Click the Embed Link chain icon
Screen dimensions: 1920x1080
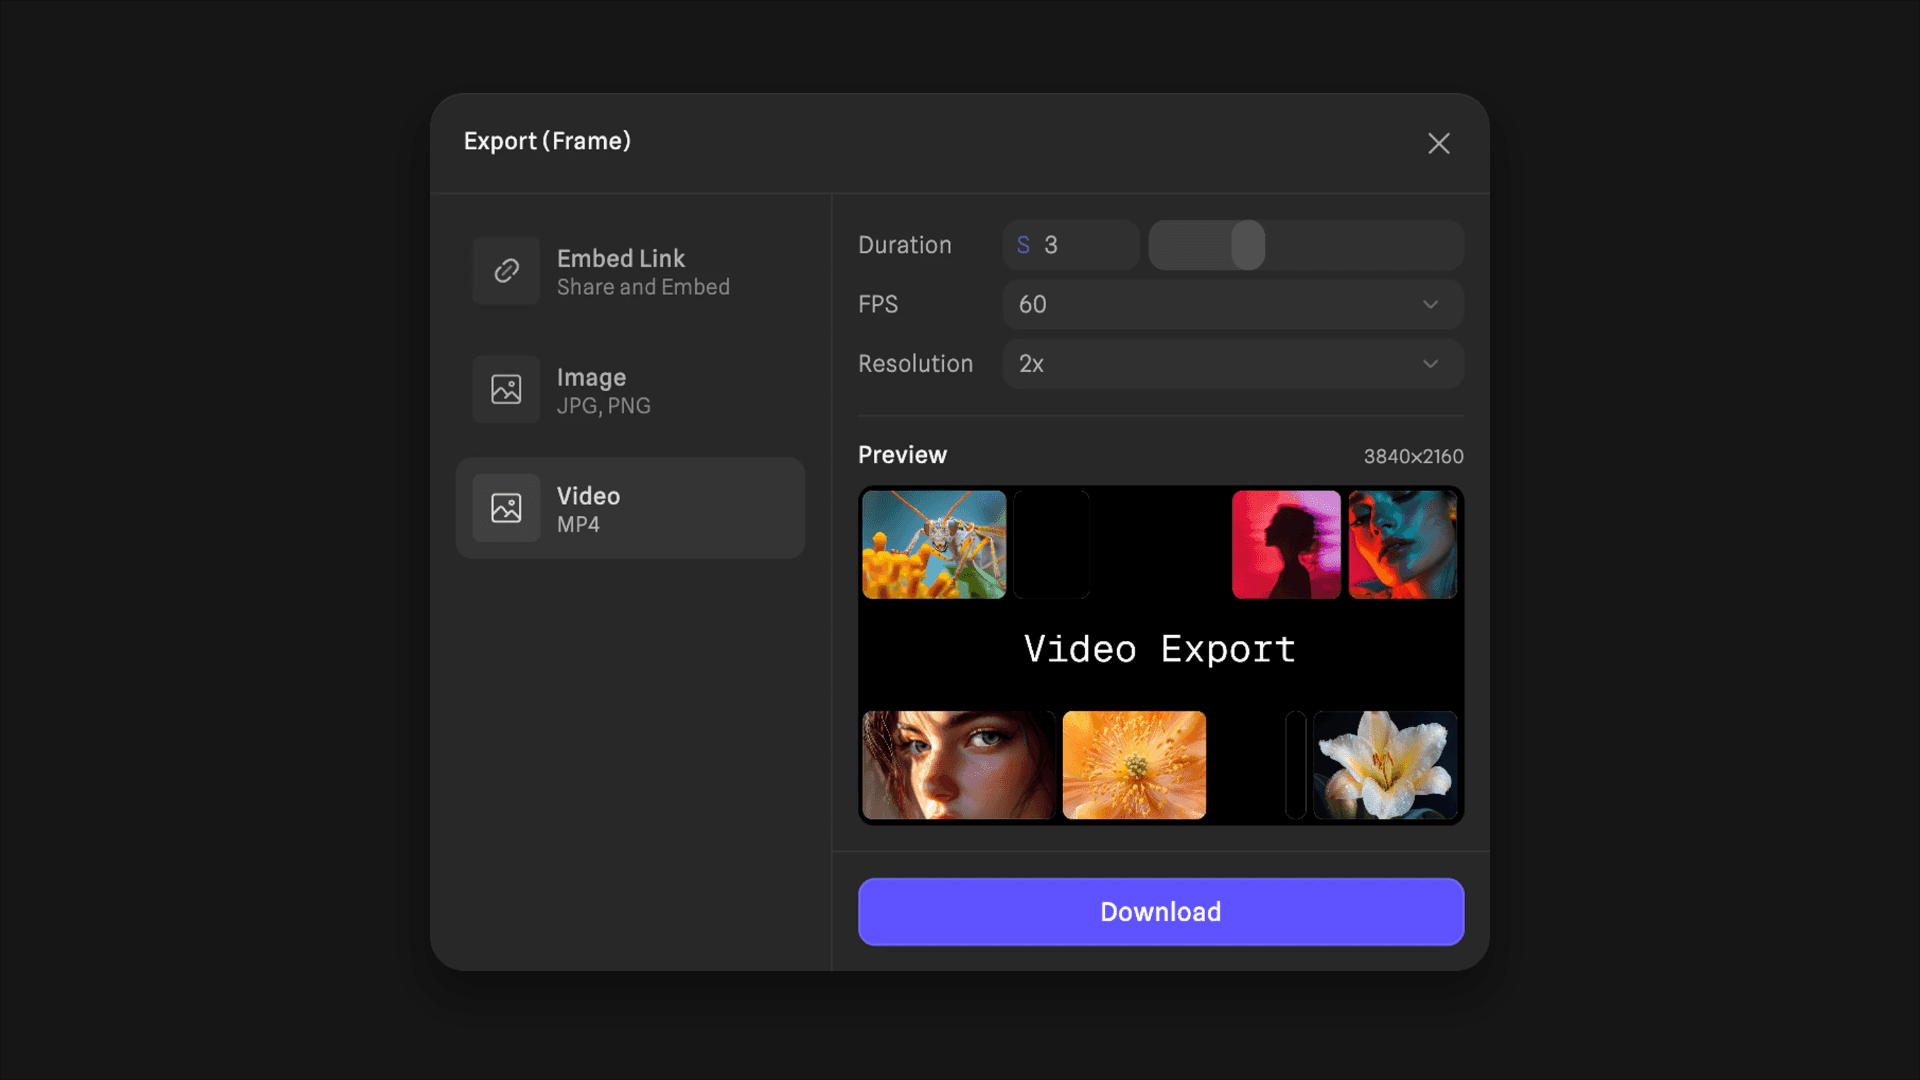click(506, 271)
